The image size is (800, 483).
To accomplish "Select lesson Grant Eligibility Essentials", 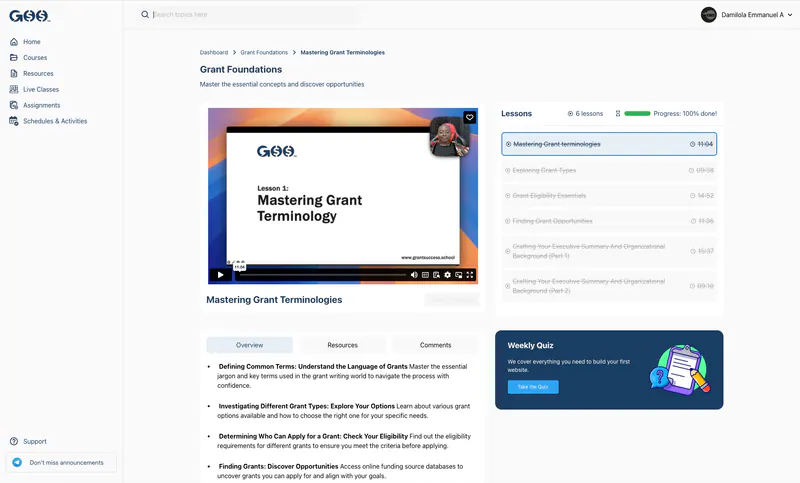I will tap(609, 196).
